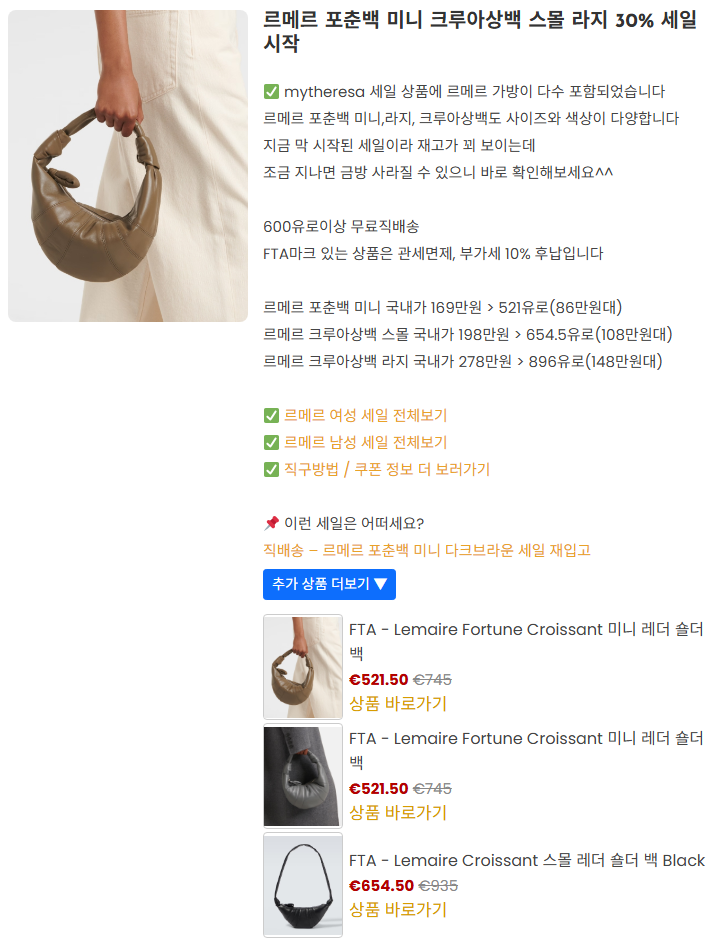Click the checkmark icon before 직구방법 link
The height and width of the screenshot is (940, 713).
coord(271,469)
